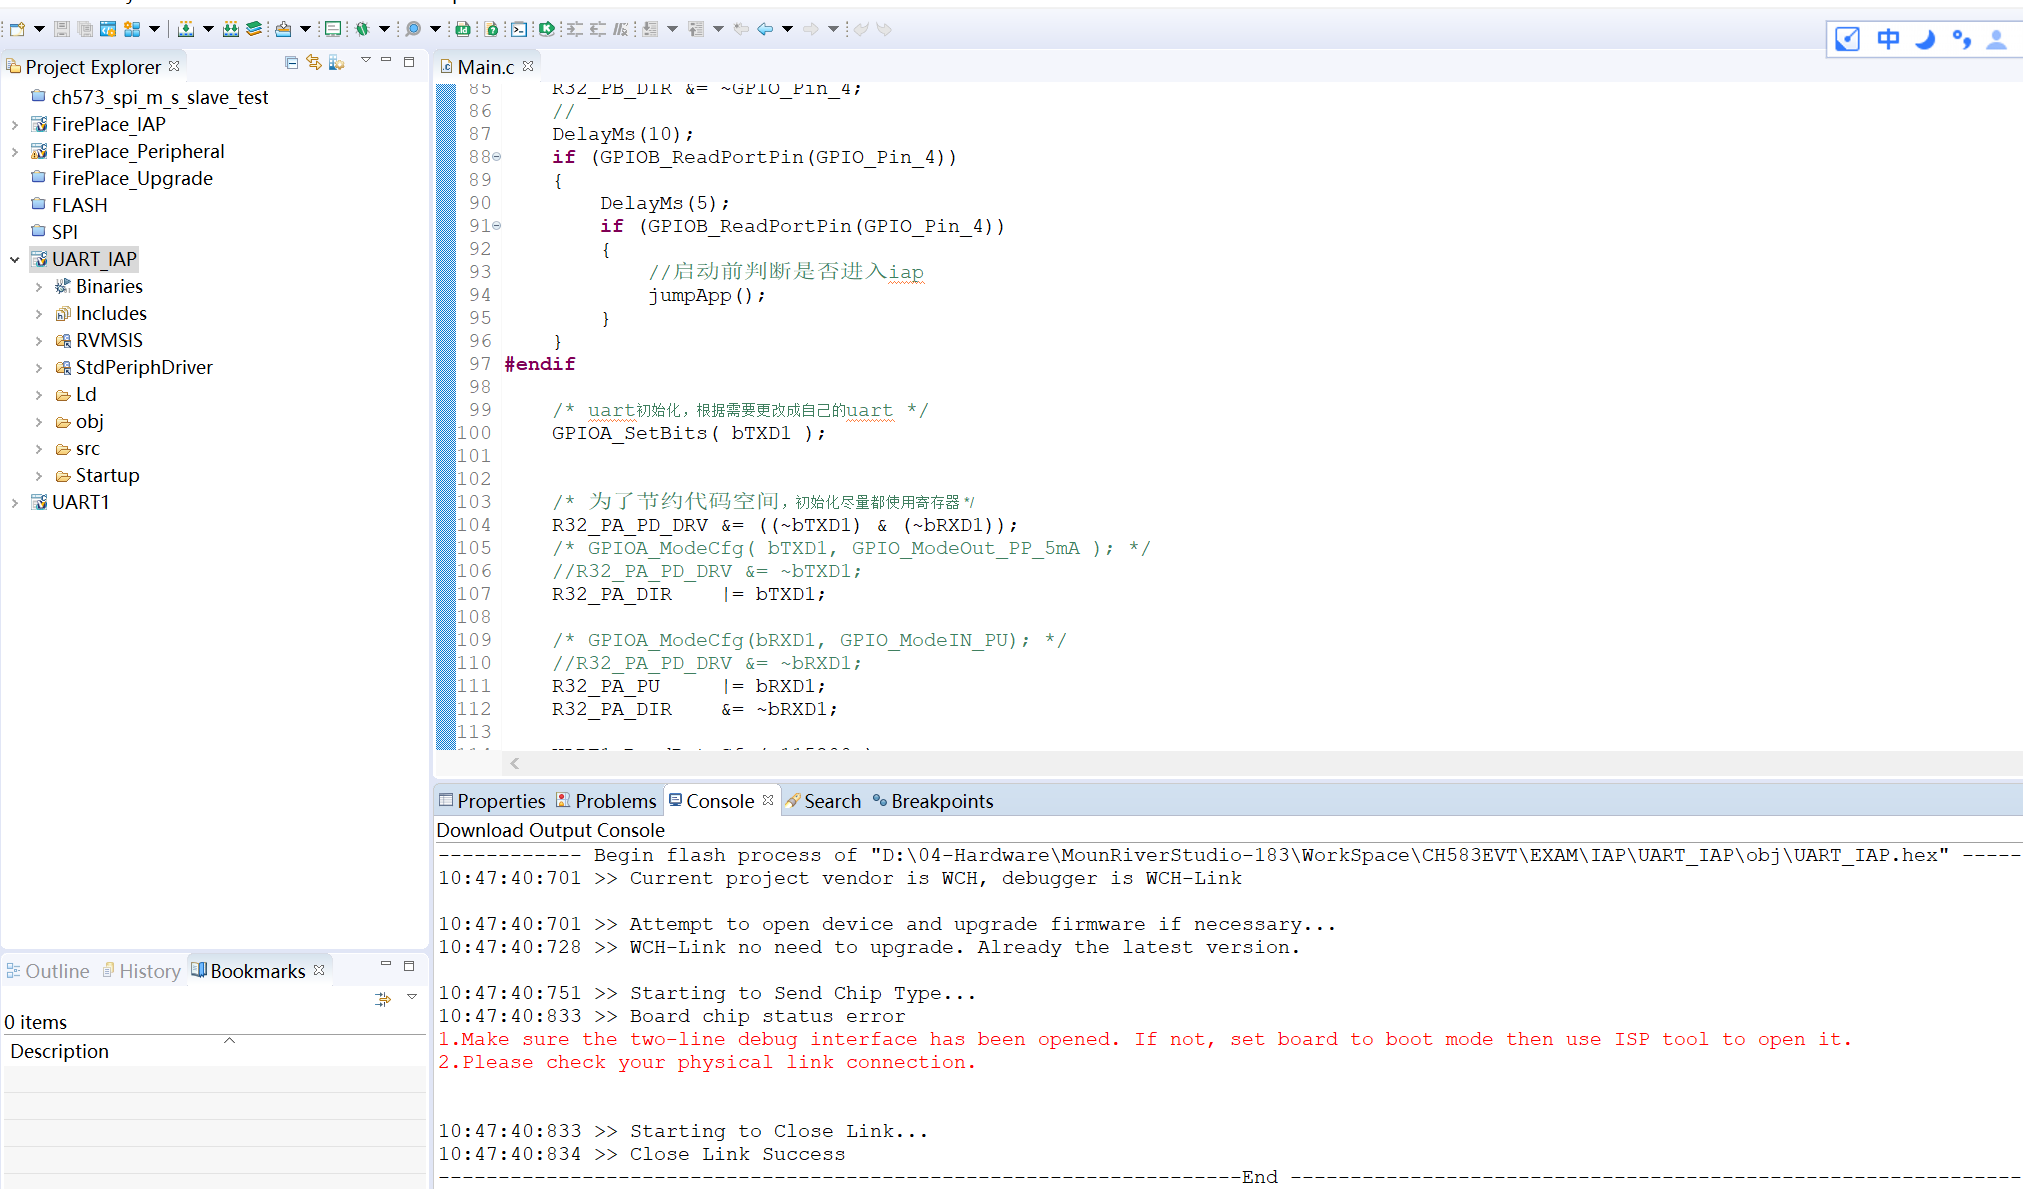This screenshot has width=2023, height=1189.
Task: Switch to the Search tab
Action: (823, 801)
